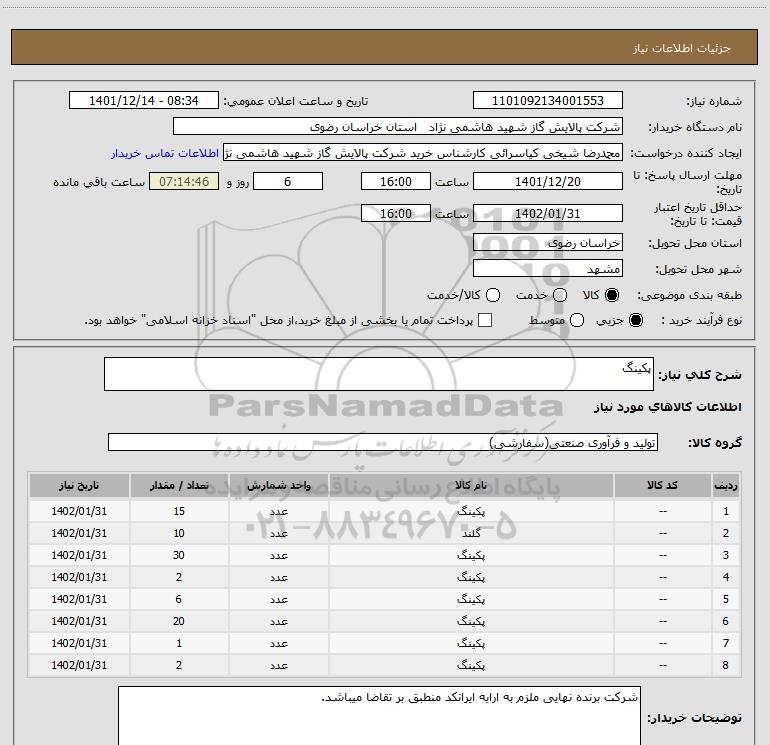Click the delivery city field مشهد
The height and width of the screenshot is (745, 770).
click(x=548, y=269)
